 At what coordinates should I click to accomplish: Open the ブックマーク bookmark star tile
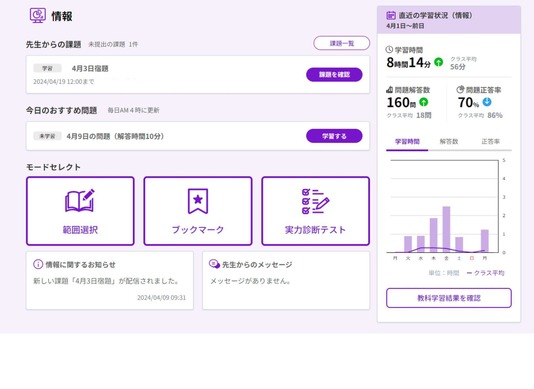[198, 211]
